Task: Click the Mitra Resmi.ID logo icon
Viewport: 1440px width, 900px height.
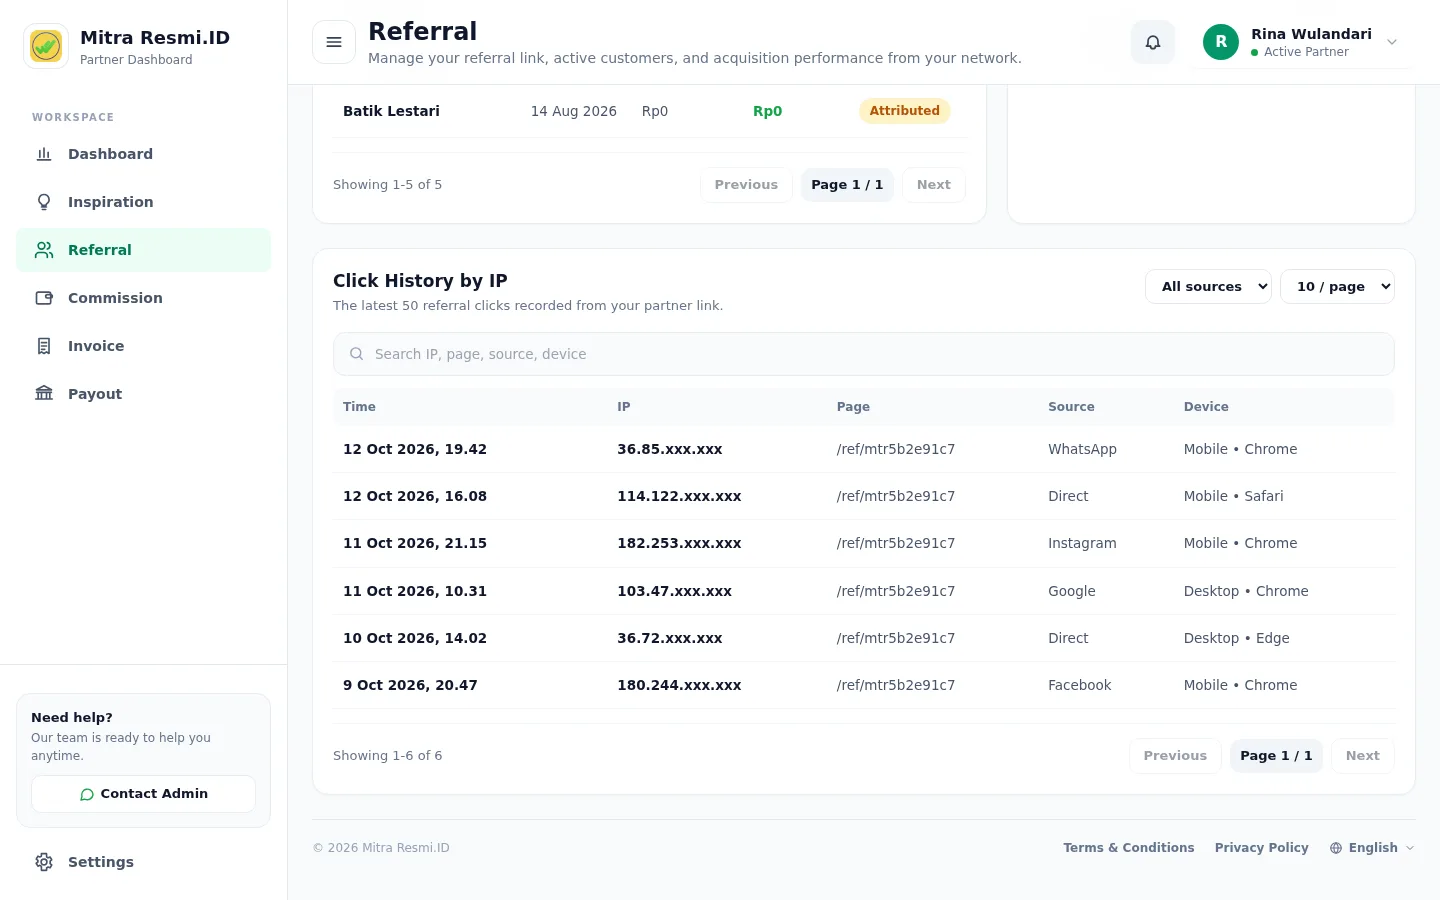Action: click(x=46, y=46)
